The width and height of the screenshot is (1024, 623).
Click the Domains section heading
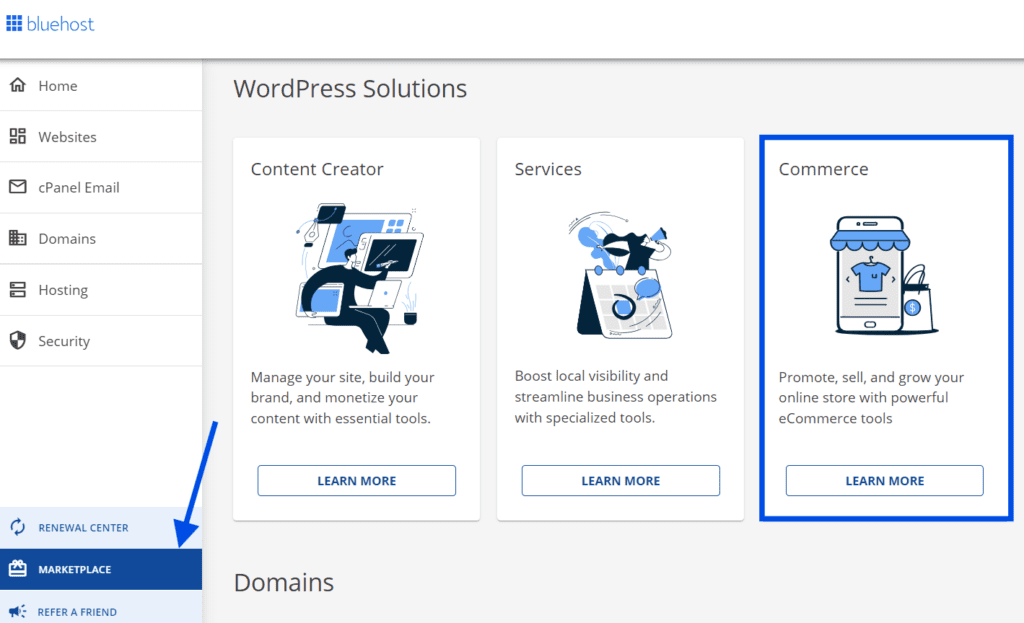click(283, 583)
